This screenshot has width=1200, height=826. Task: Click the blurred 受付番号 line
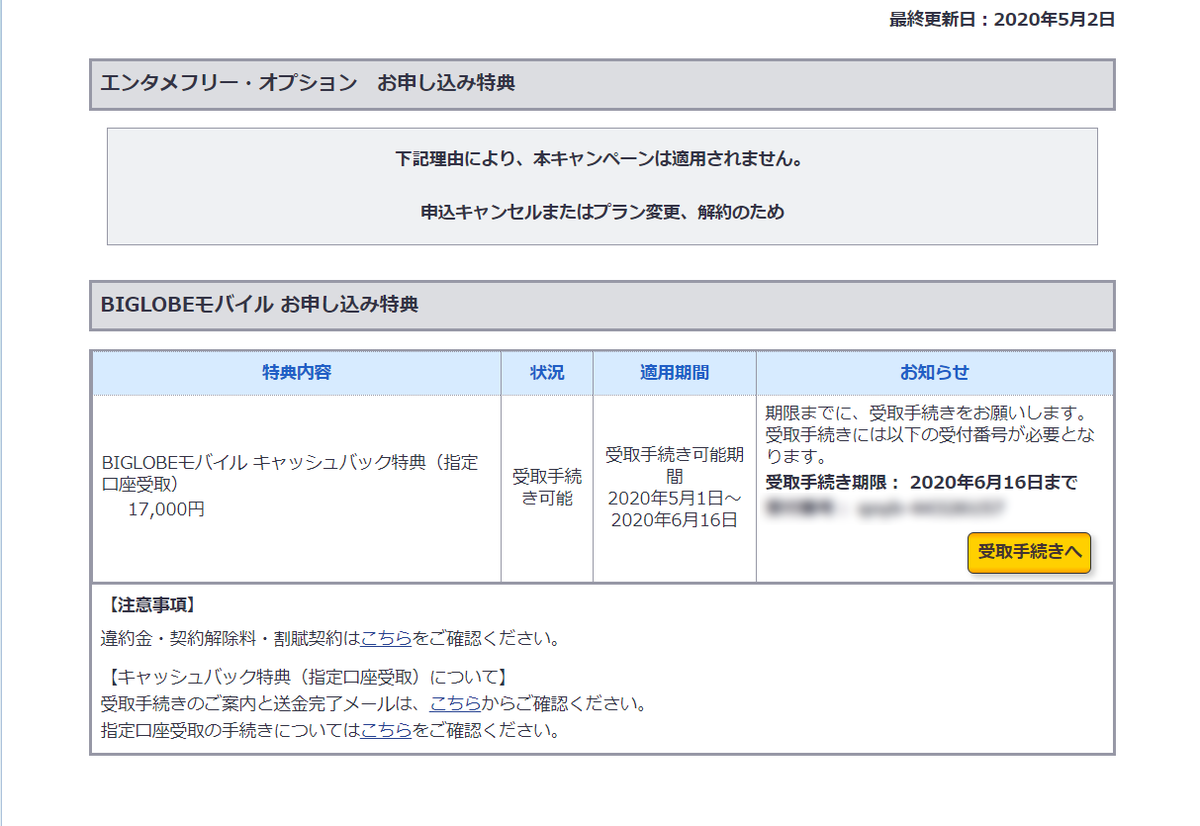(885, 509)
